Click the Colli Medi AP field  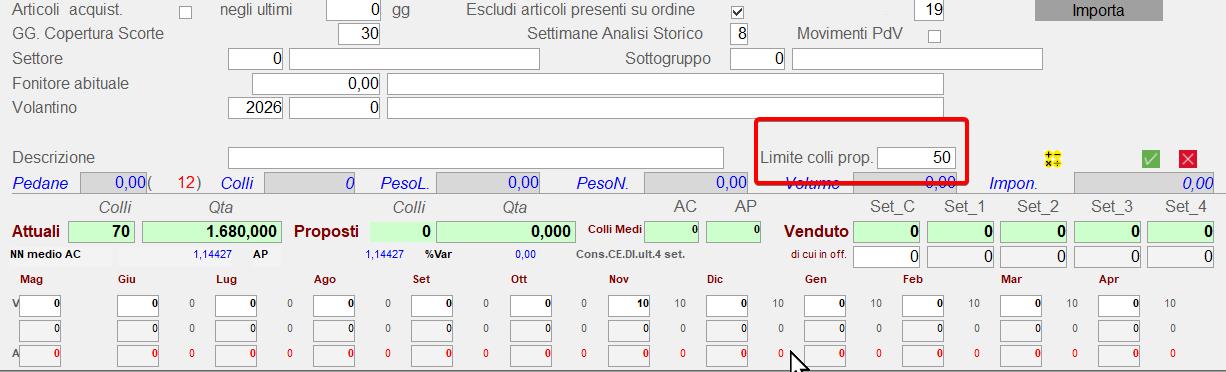pyautogui.click(x=734, y=232)
